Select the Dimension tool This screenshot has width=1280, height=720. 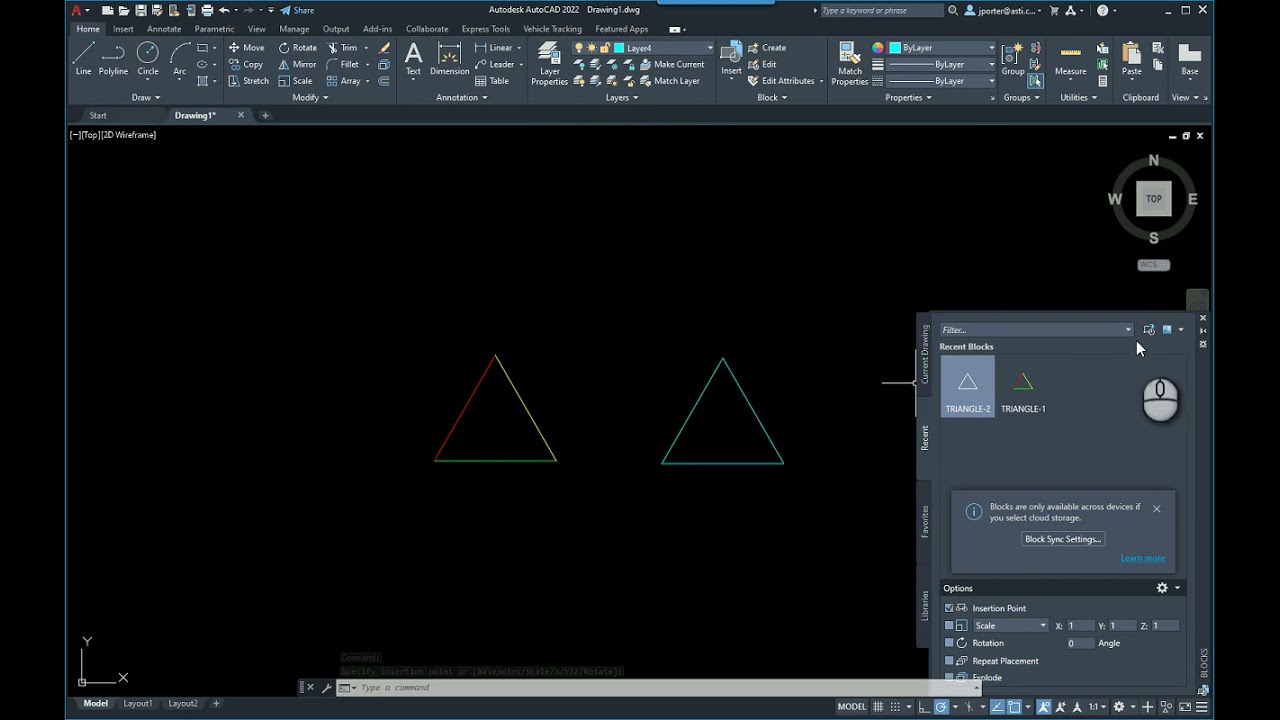tap(449, 59)
